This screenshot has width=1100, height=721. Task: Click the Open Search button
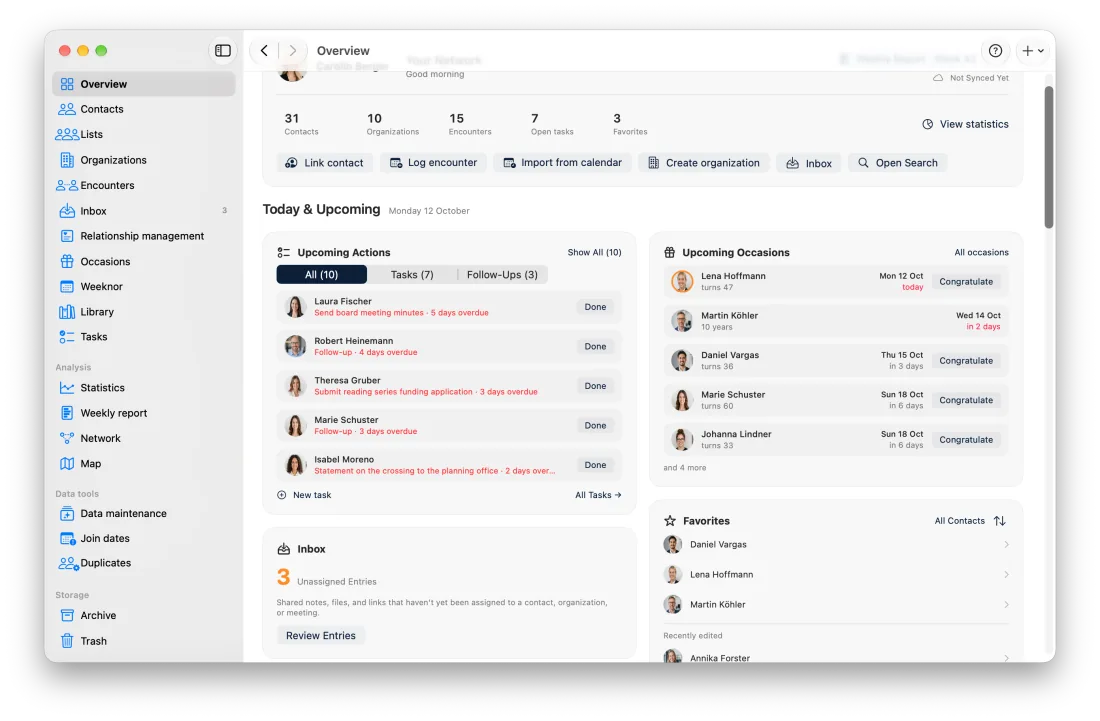[897, 163]
